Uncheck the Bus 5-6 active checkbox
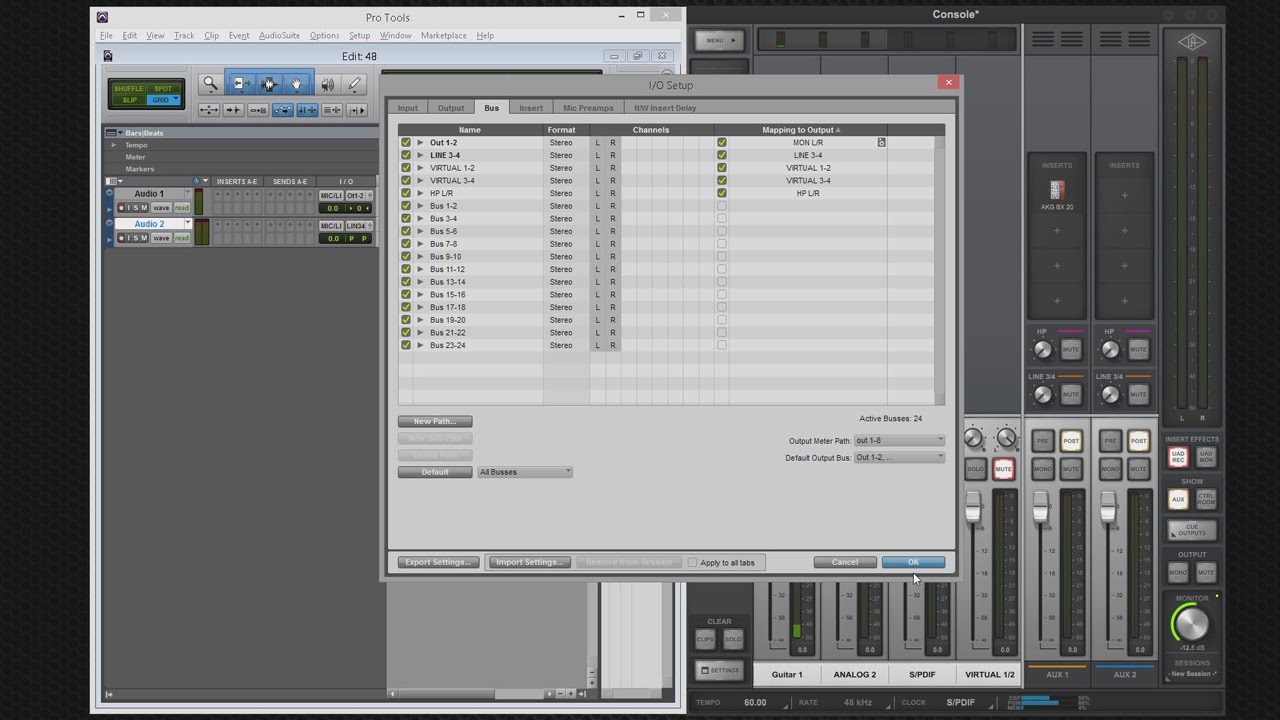Screen dimensions: 1280x720 coord(406,231)
